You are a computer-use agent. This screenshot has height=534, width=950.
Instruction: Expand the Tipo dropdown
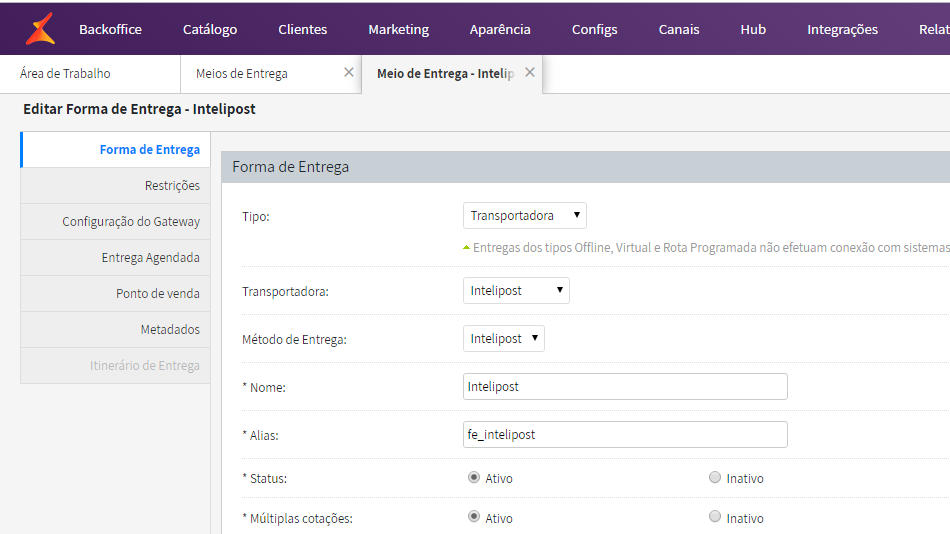tap(525, 216)
